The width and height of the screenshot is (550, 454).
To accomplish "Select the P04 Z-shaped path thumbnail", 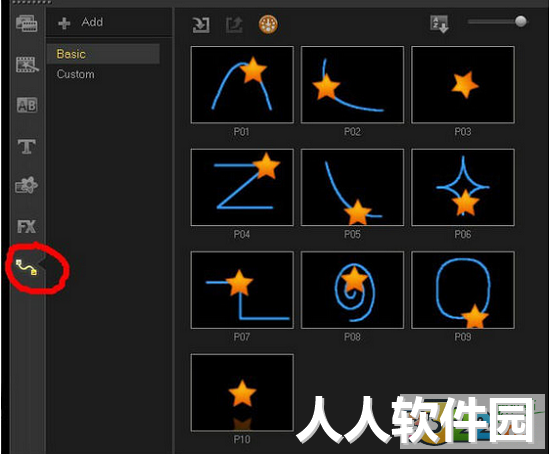I will click(x=242, y=187).
